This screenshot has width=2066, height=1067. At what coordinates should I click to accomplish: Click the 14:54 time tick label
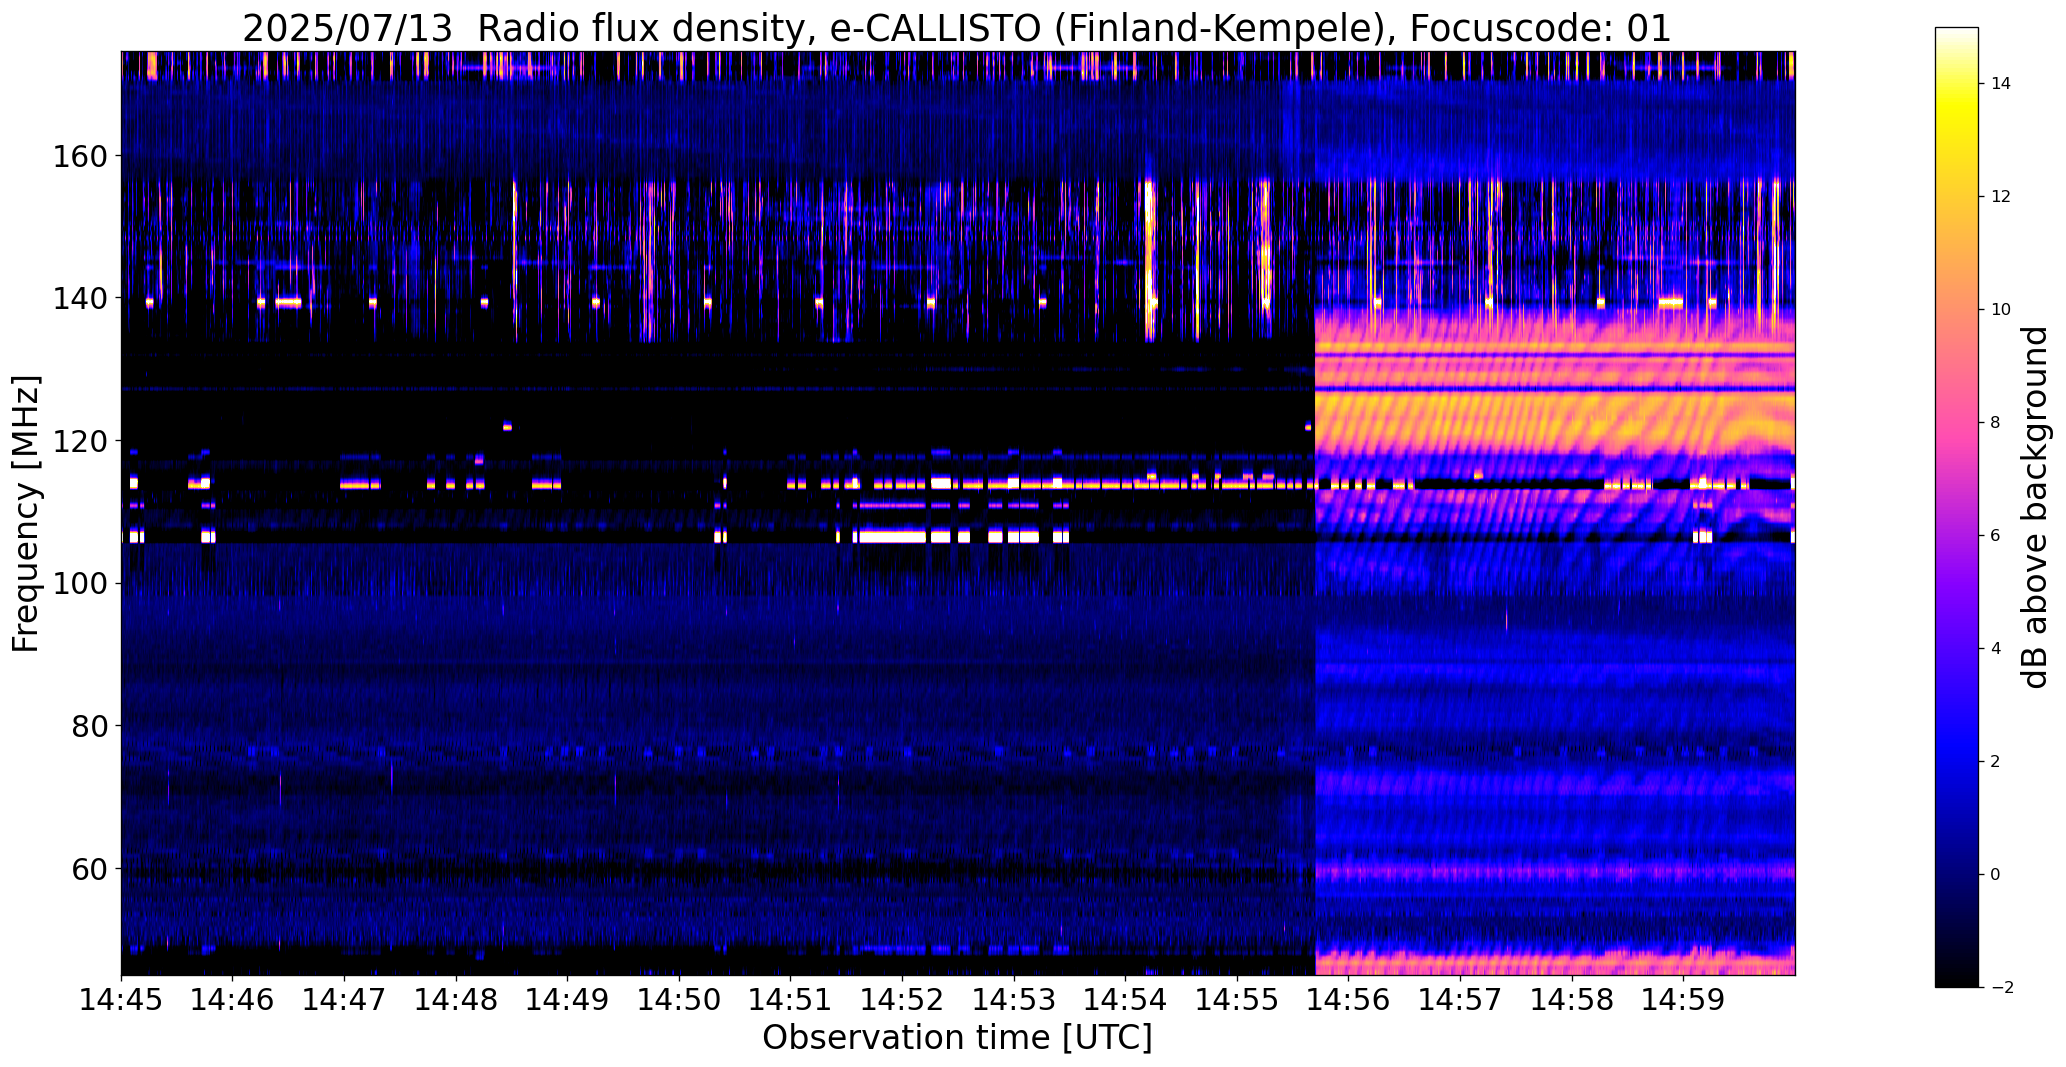(1126, 999)
